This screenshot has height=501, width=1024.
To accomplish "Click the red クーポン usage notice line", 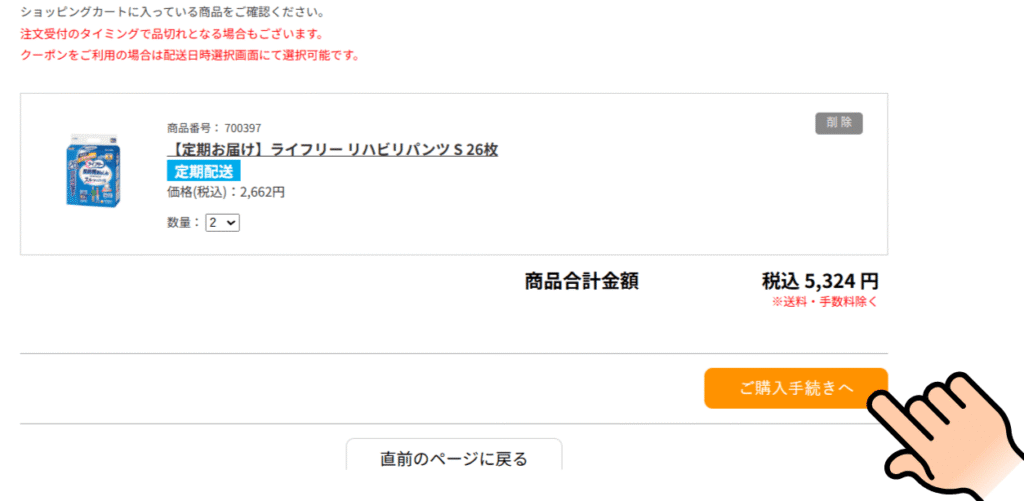I will tap(190, 56).
